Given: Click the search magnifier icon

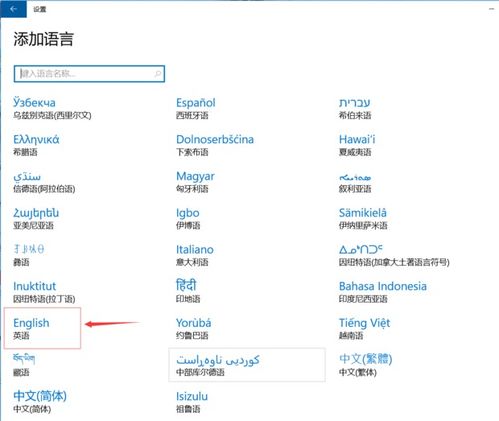Looking at the screenshot, I should coord(158,74).
